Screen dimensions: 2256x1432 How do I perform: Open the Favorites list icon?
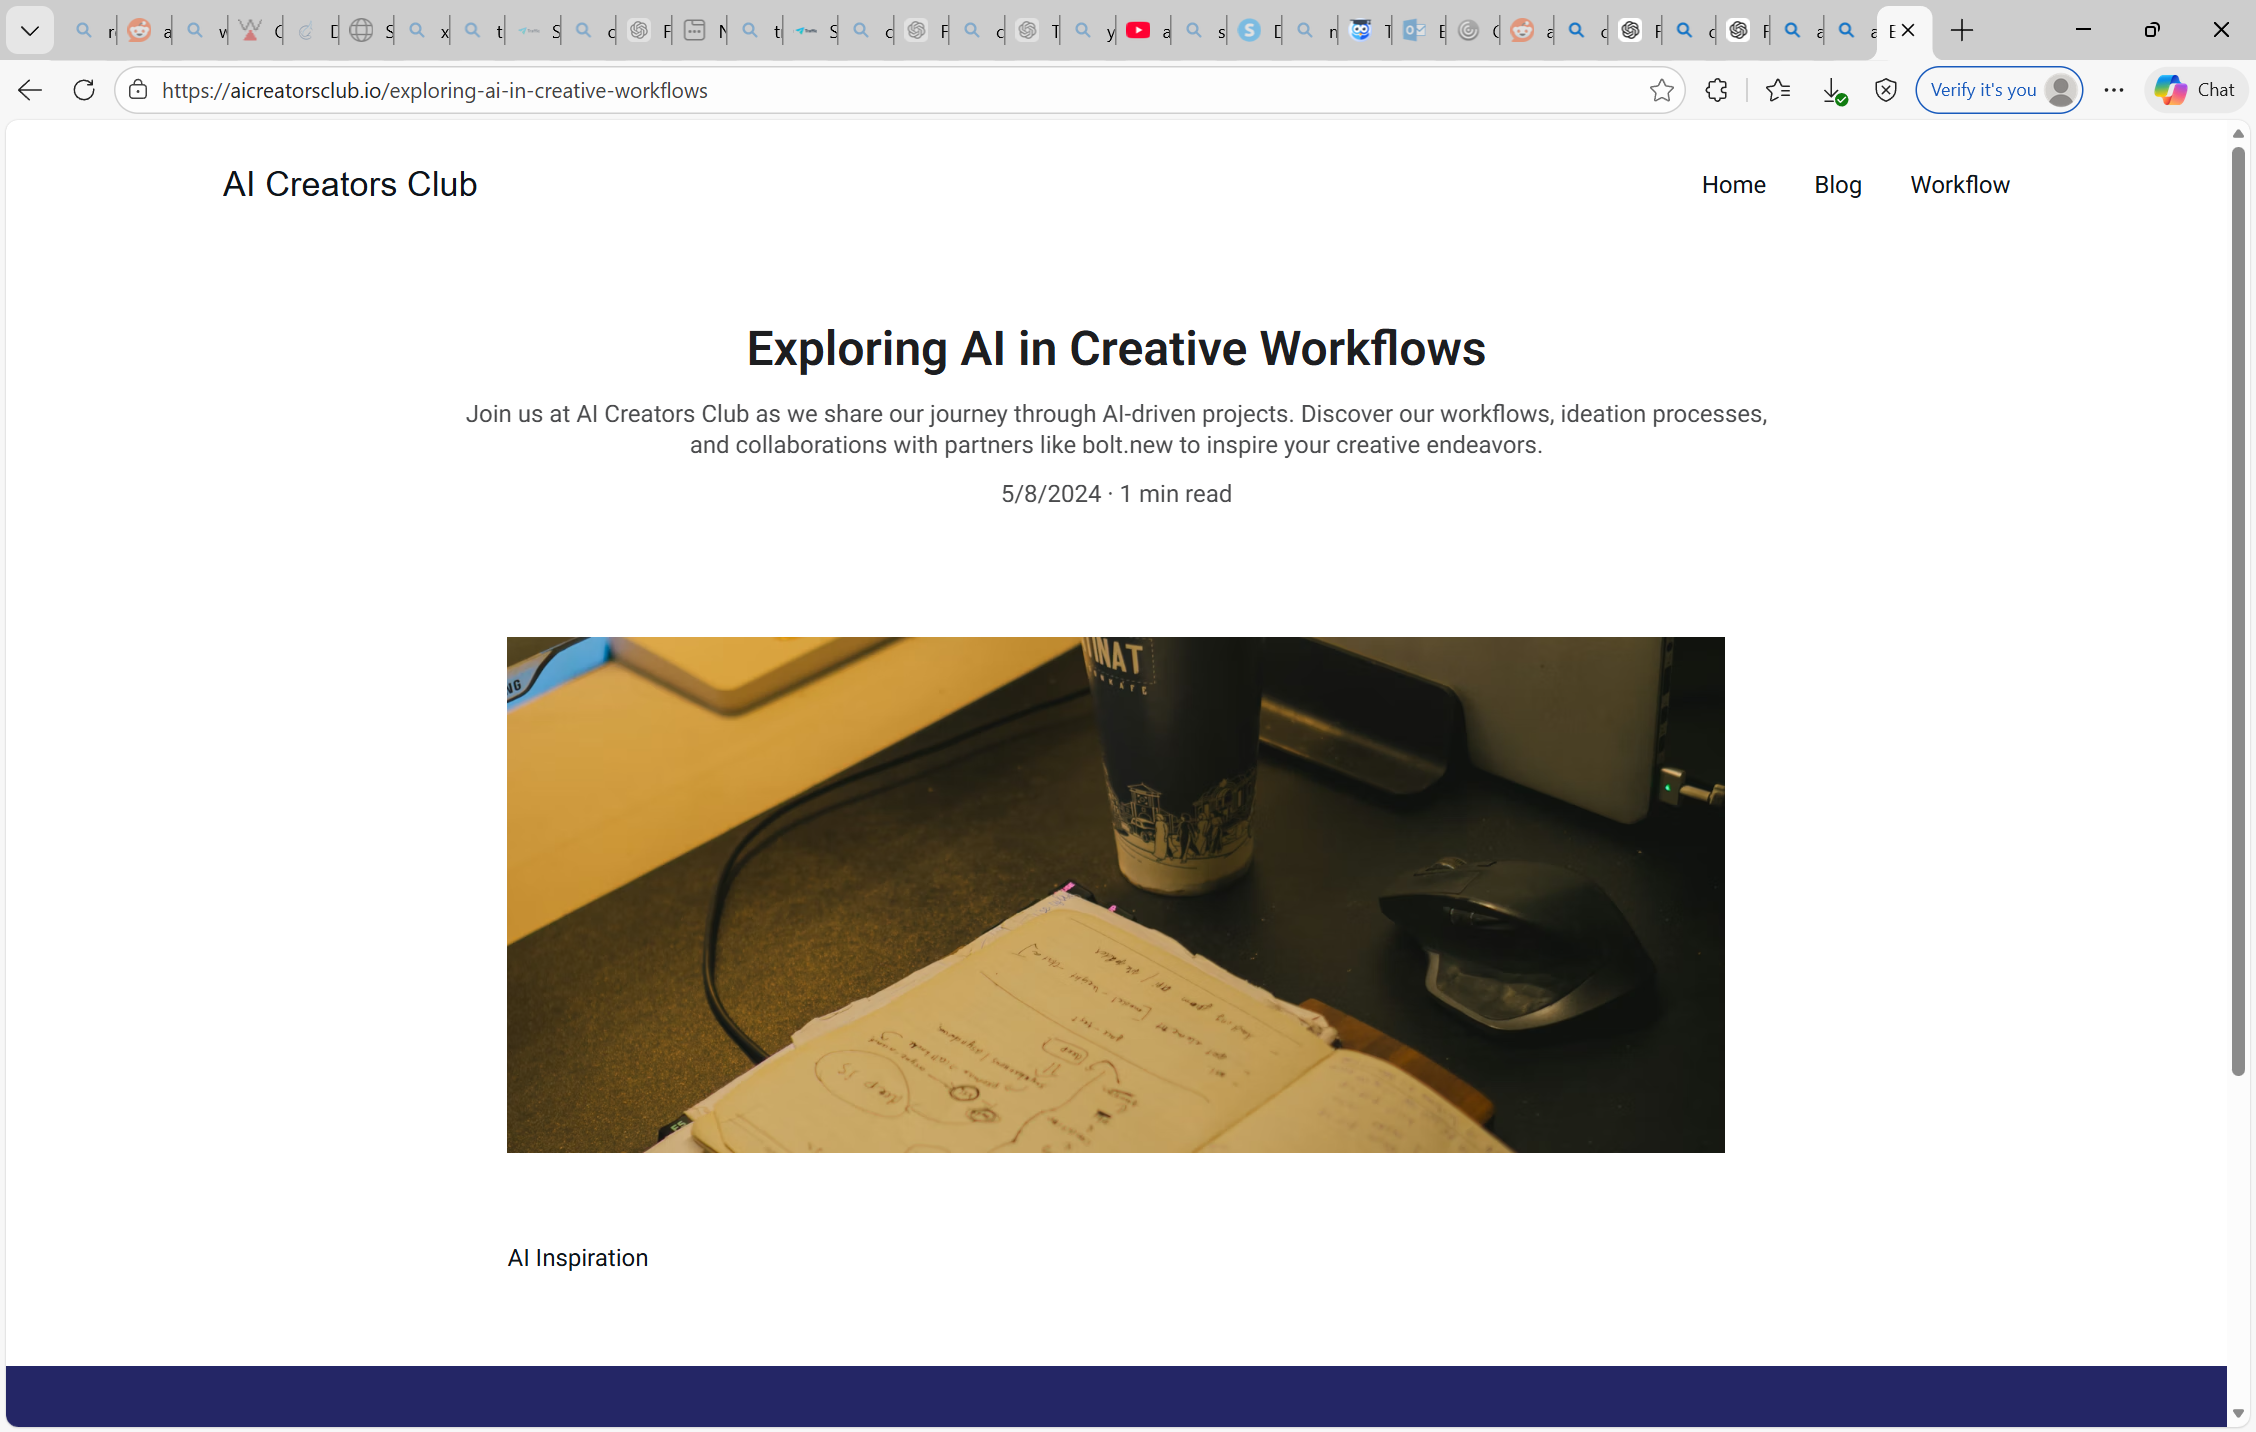[1777, 90]
